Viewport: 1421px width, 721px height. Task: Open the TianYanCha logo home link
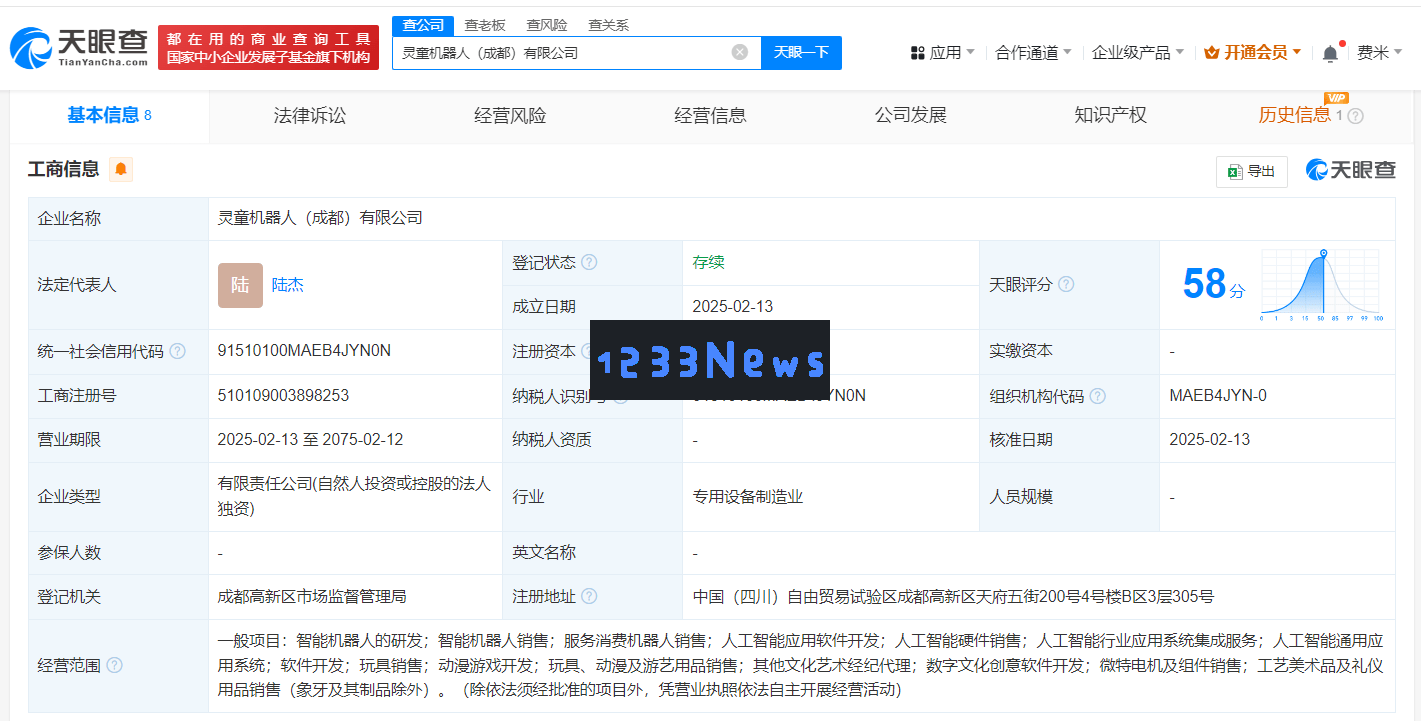click(79, 47)
